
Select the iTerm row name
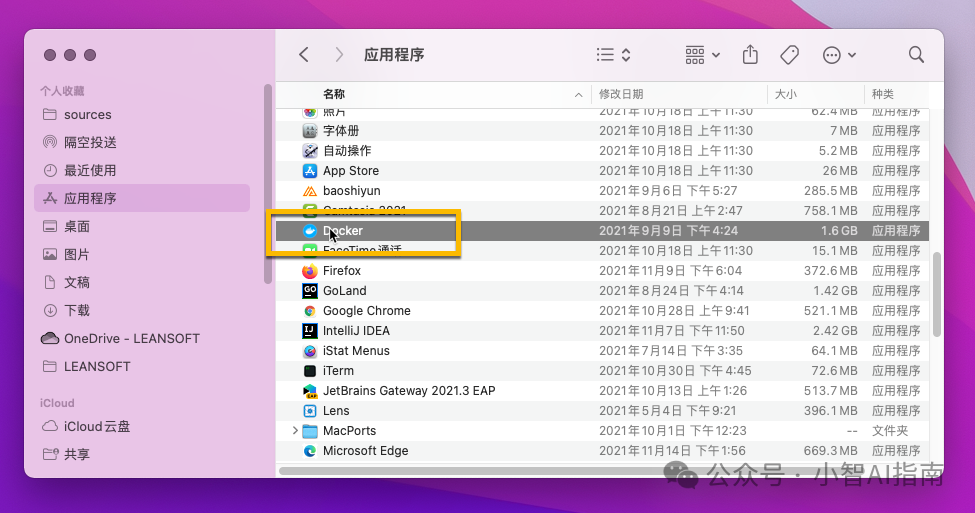coord(338,371)
